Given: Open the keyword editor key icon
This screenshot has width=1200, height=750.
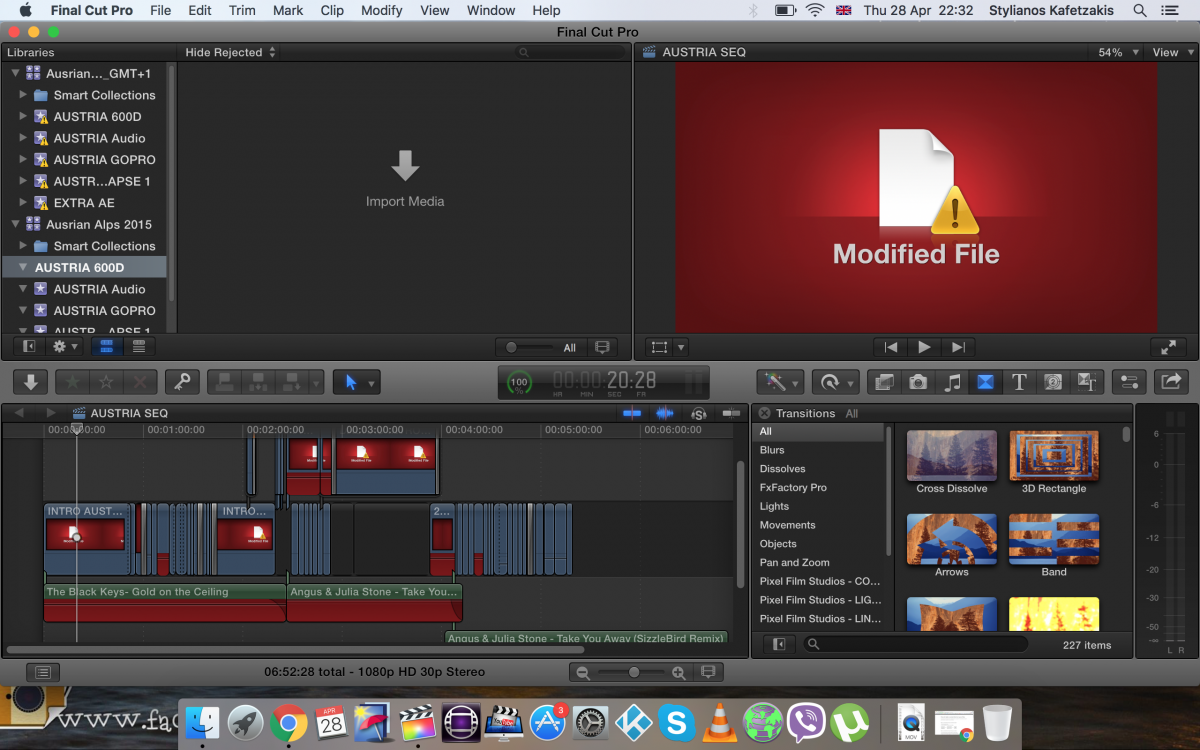Looking at the screenshot, I should 181,381.
